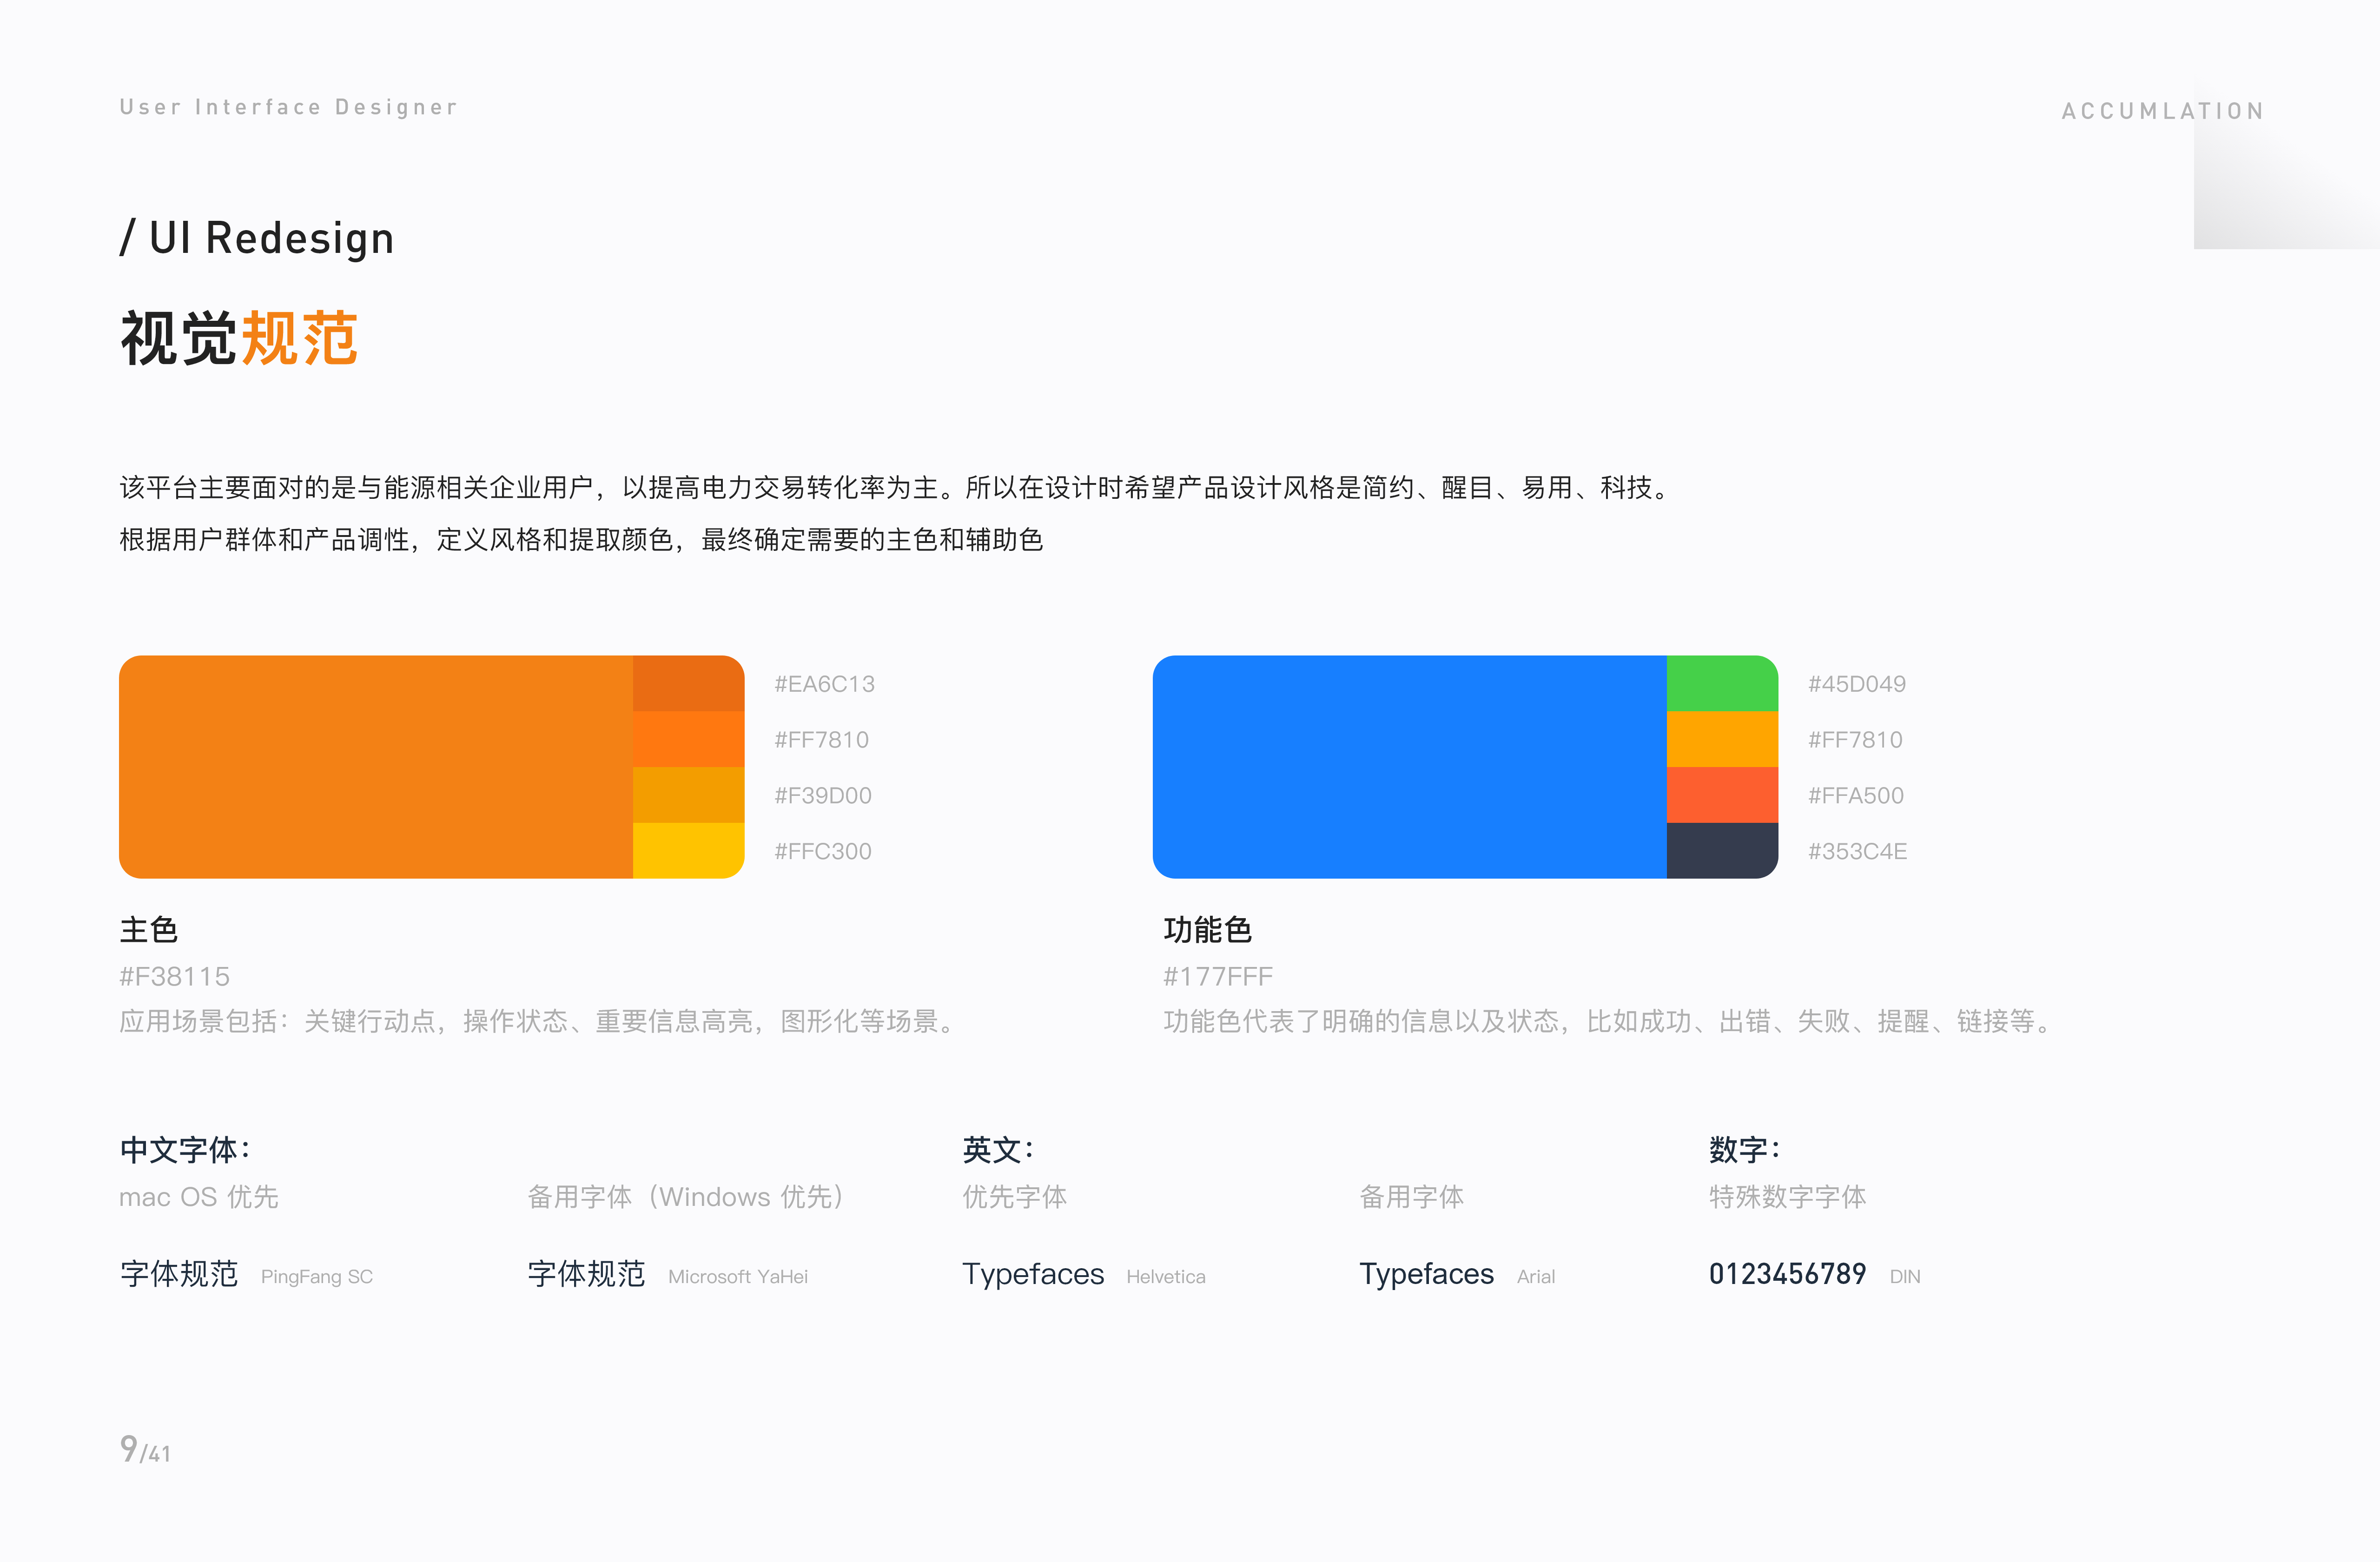Select the yellow #FFC300 swatch

click(x=688, y=850)
